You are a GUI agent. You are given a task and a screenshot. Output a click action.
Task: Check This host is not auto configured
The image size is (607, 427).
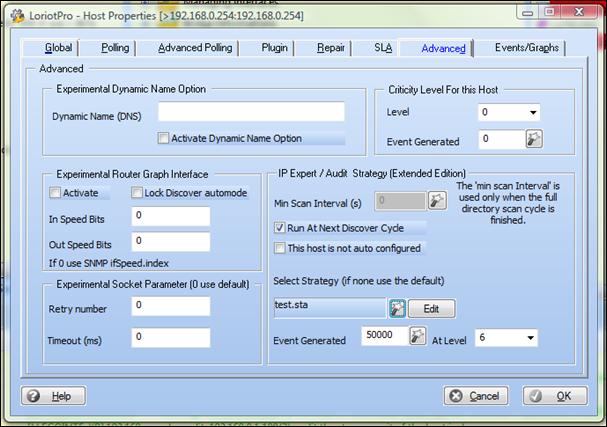click(x=281, y=248)
